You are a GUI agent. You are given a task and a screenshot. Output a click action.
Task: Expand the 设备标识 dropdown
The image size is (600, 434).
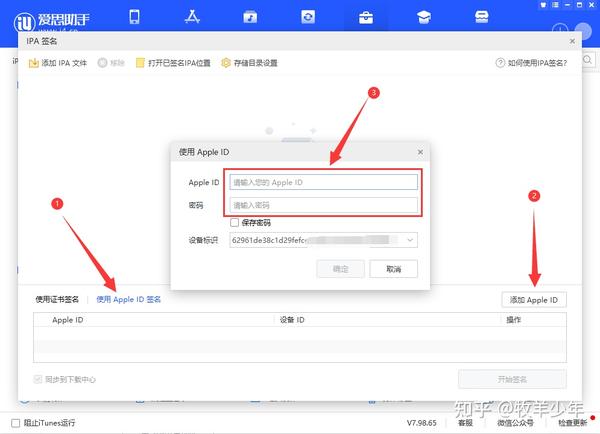coord(410,240)
